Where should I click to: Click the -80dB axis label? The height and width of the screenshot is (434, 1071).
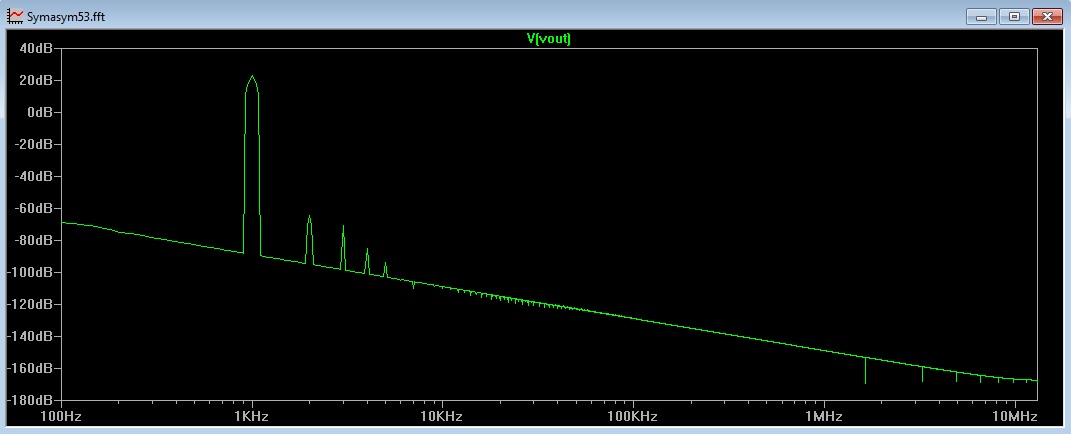[x=33, y=241]
